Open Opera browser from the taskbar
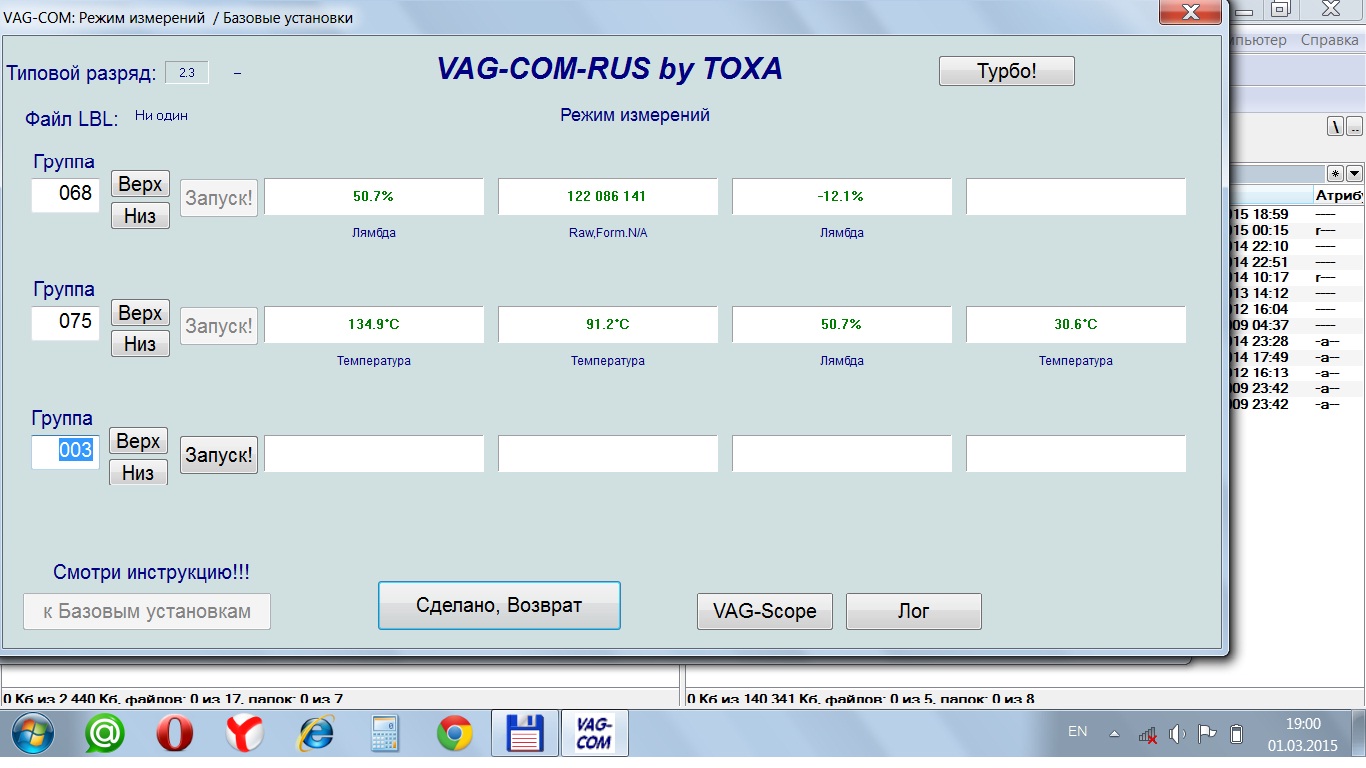Image resolution: width=1366 pixels, height=768 pixels. point(175,735)
